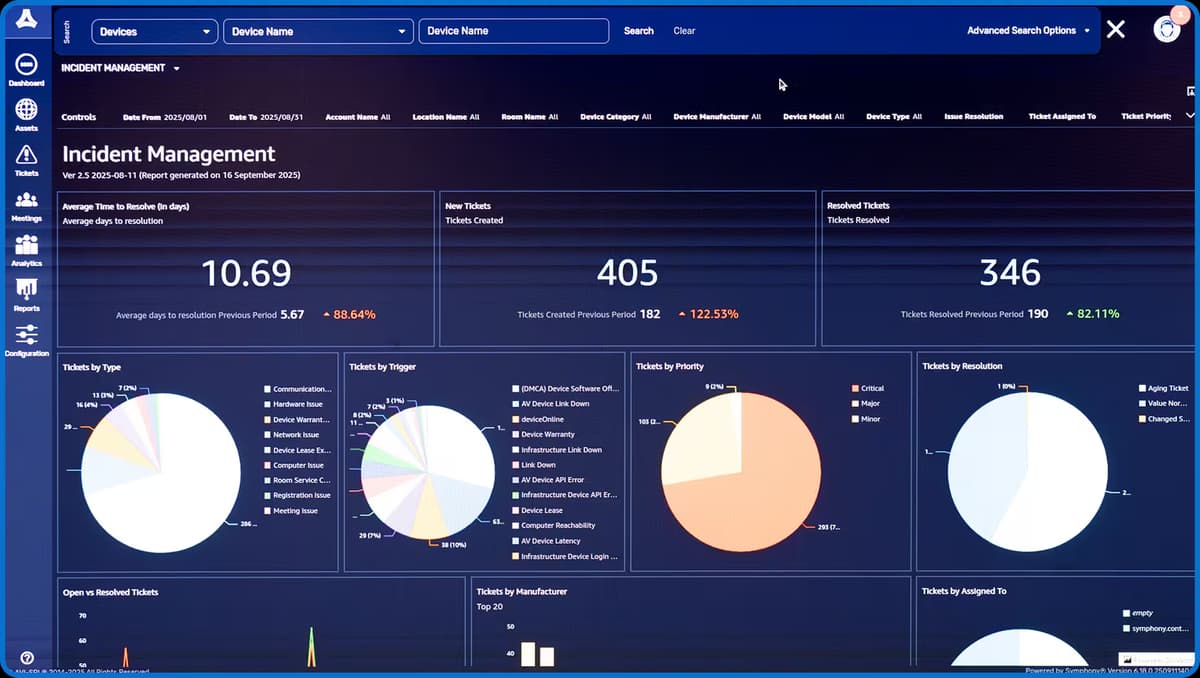Image resolution: width=1200 pixels, height=678 pixels.
Task: Toggle the Hardware Issue legend checkbox
Action: click(268, 404)
